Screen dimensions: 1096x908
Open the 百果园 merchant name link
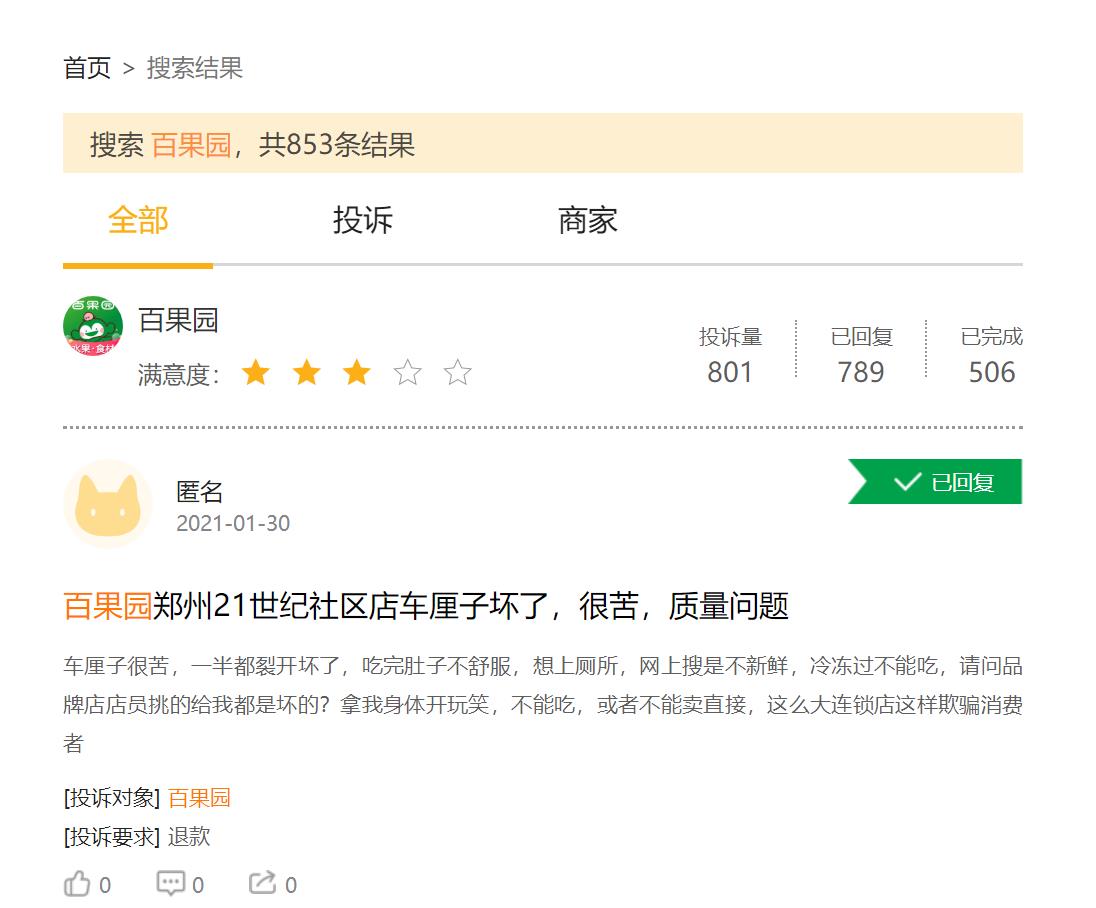coord(178,320)
